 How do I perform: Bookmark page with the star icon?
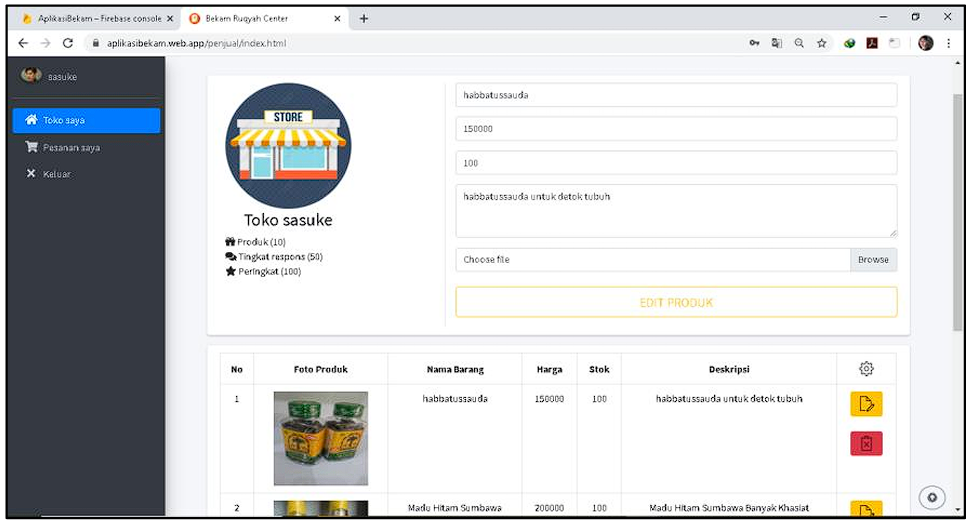[821, 43]
